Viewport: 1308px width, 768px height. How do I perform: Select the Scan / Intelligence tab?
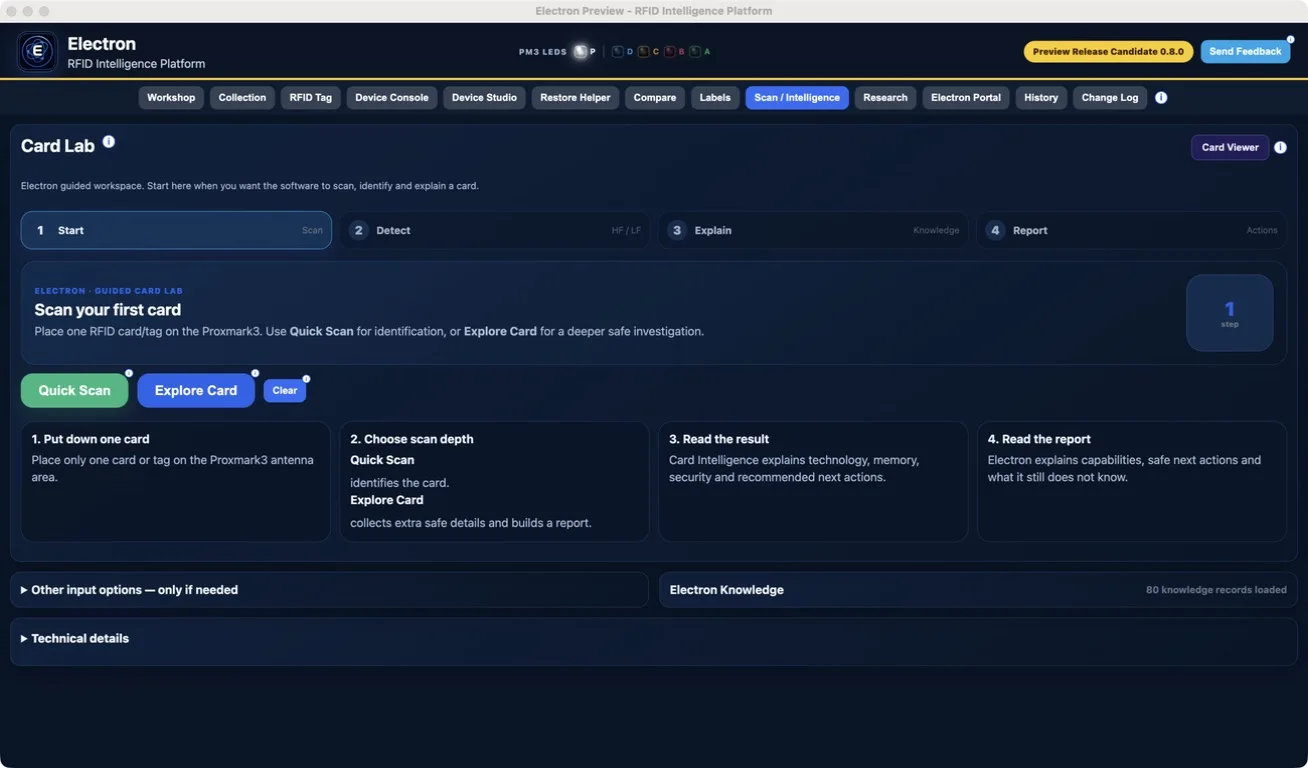pyautogui.click(x=797, y=98)
